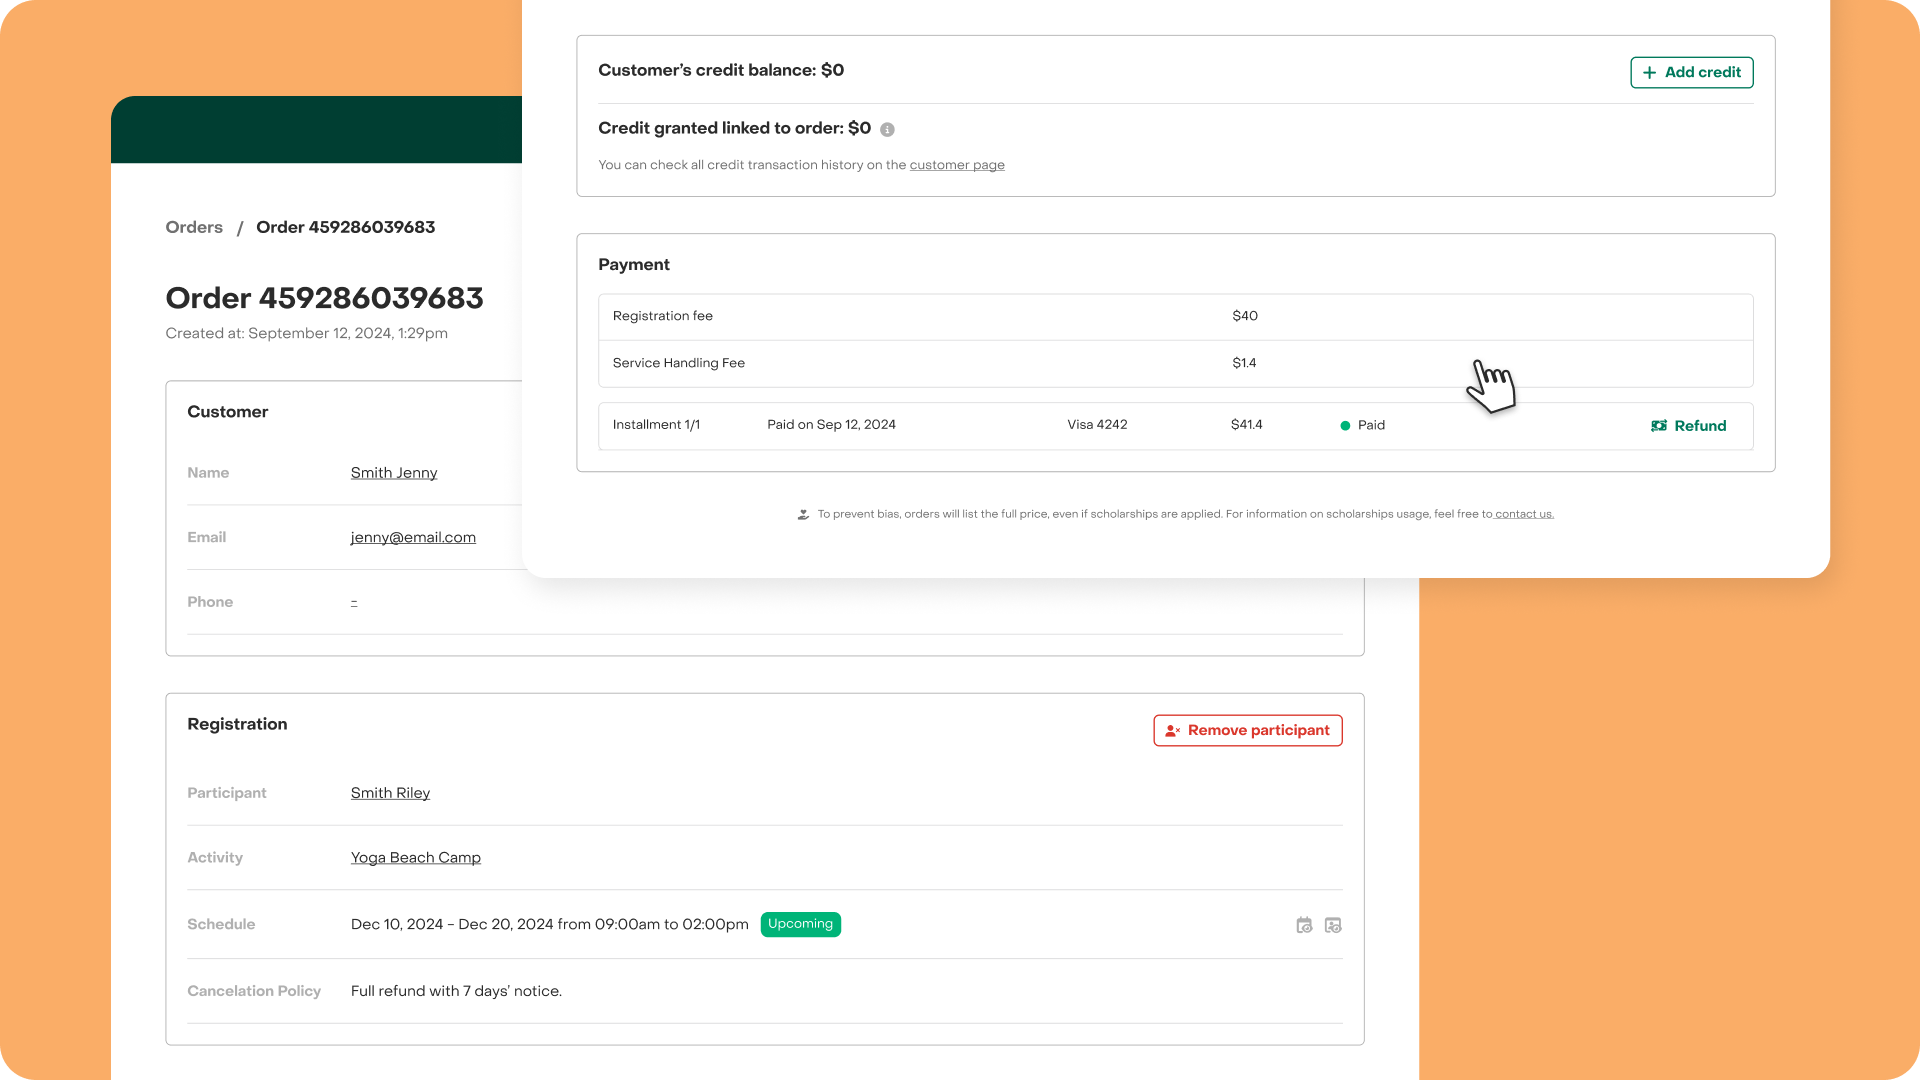1920x1080 pixels.
Task: Click info icon beside credit granted
Action: pyautogui.click(x=887, y=129)
